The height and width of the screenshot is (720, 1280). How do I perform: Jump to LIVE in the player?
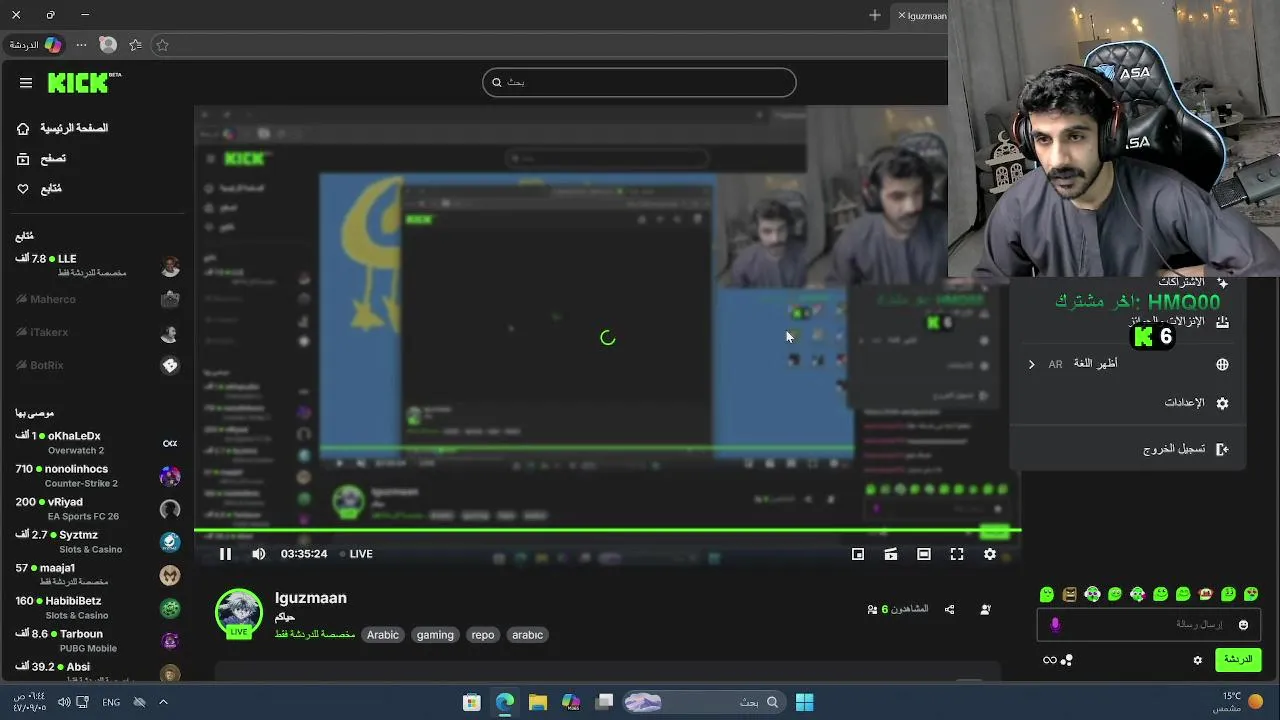coord(356,554)
